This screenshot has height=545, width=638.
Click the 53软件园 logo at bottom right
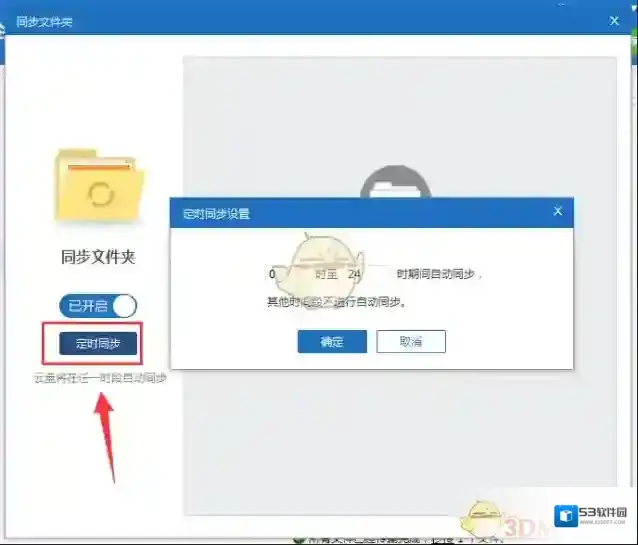[x=593, y=514]
